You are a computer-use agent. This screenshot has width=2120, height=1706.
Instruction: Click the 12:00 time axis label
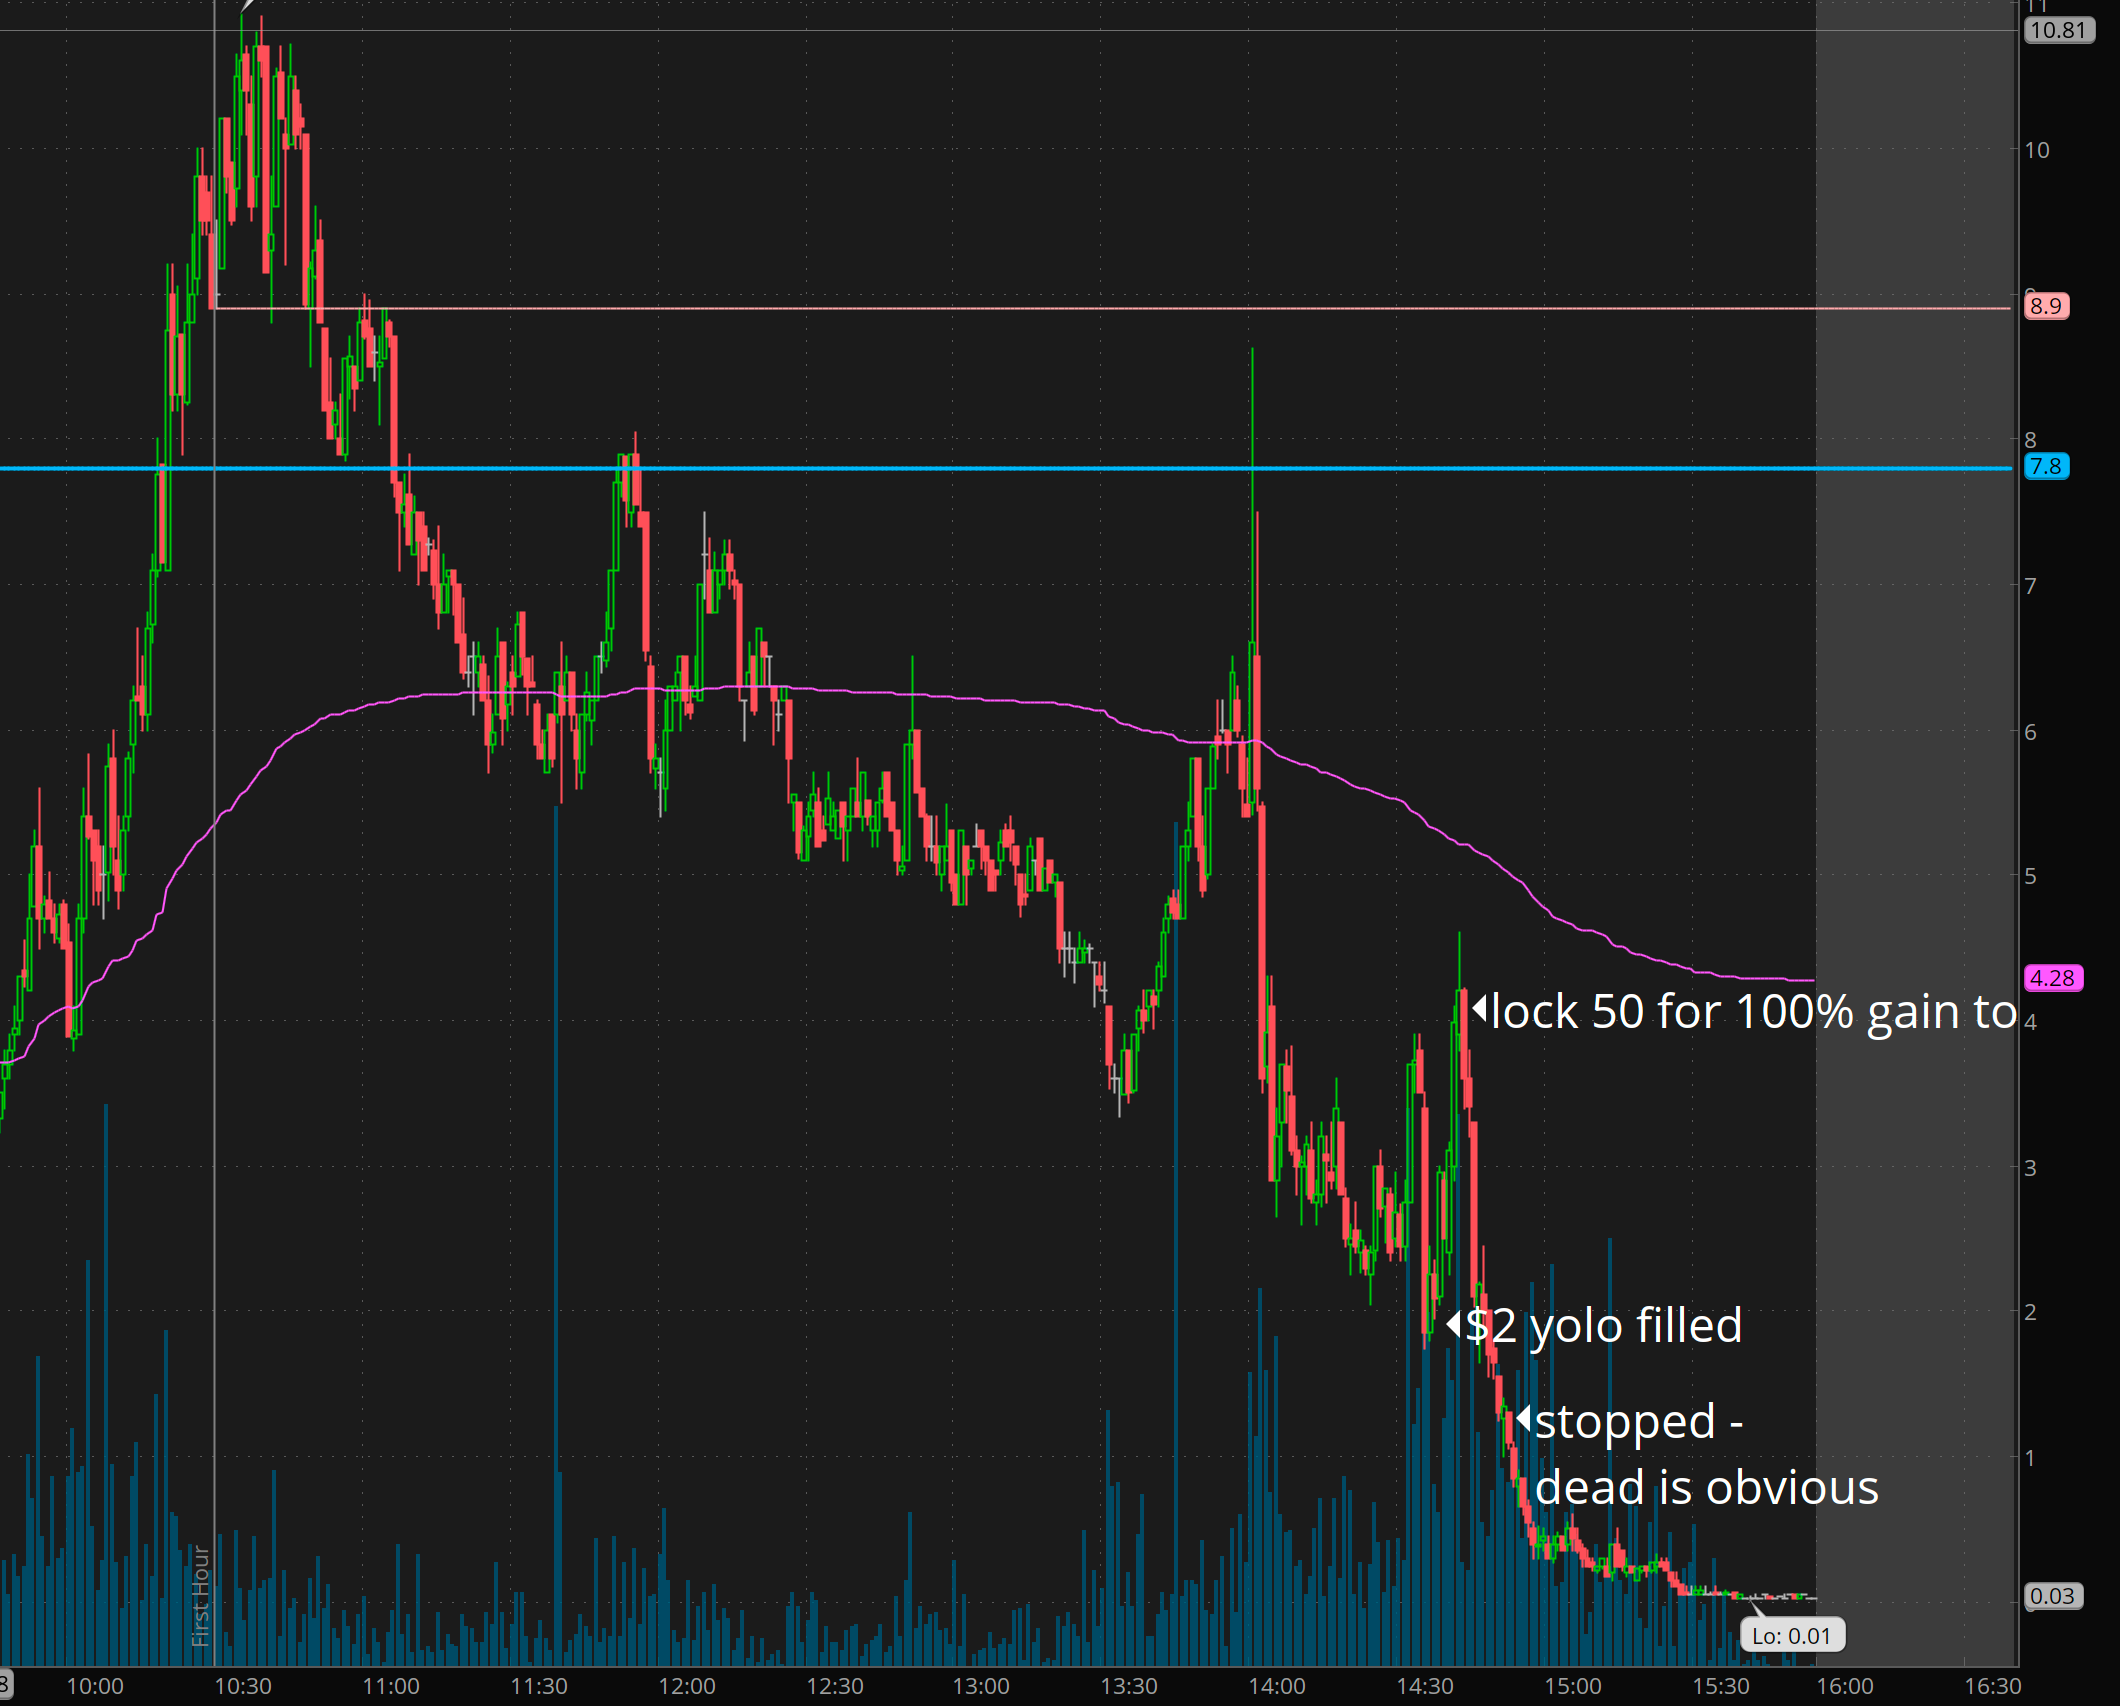pos(686,1686)
